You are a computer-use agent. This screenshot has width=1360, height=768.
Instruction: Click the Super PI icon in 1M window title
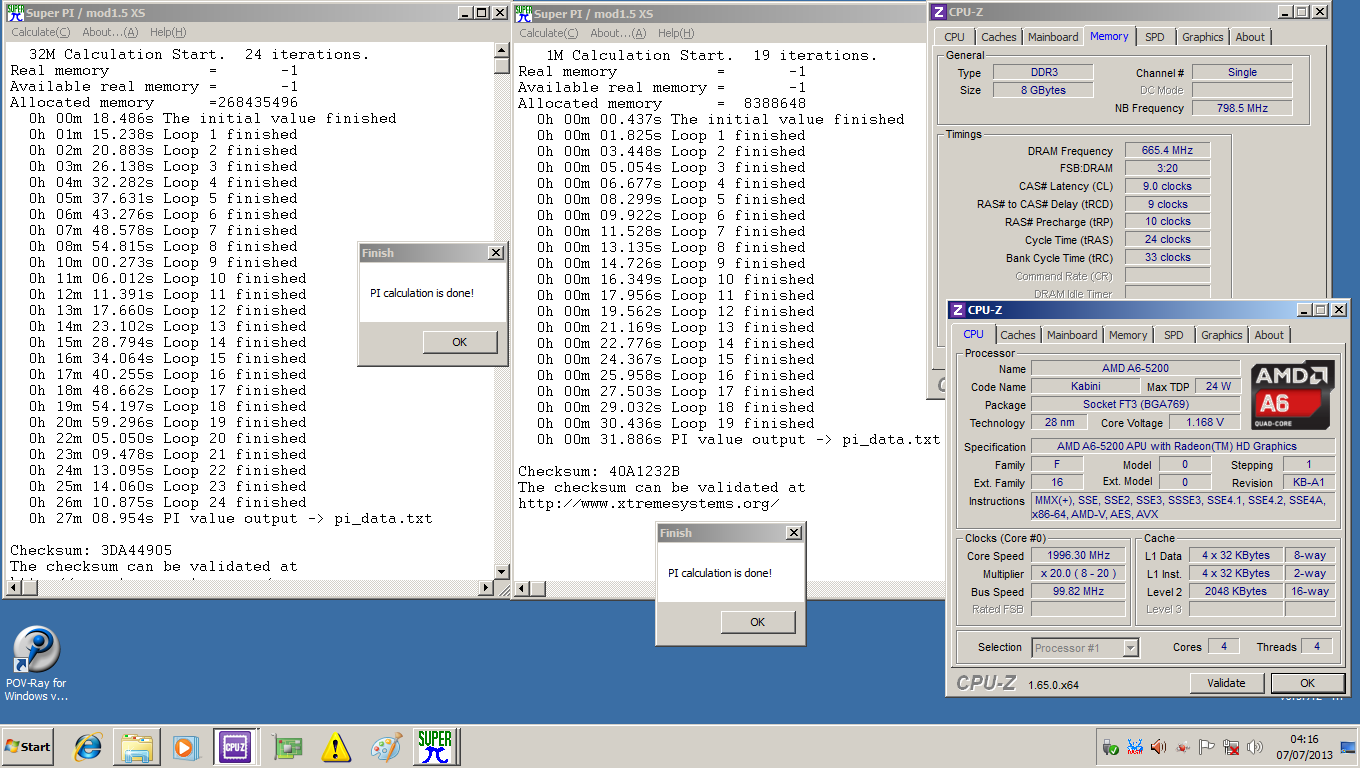[523, 13]
